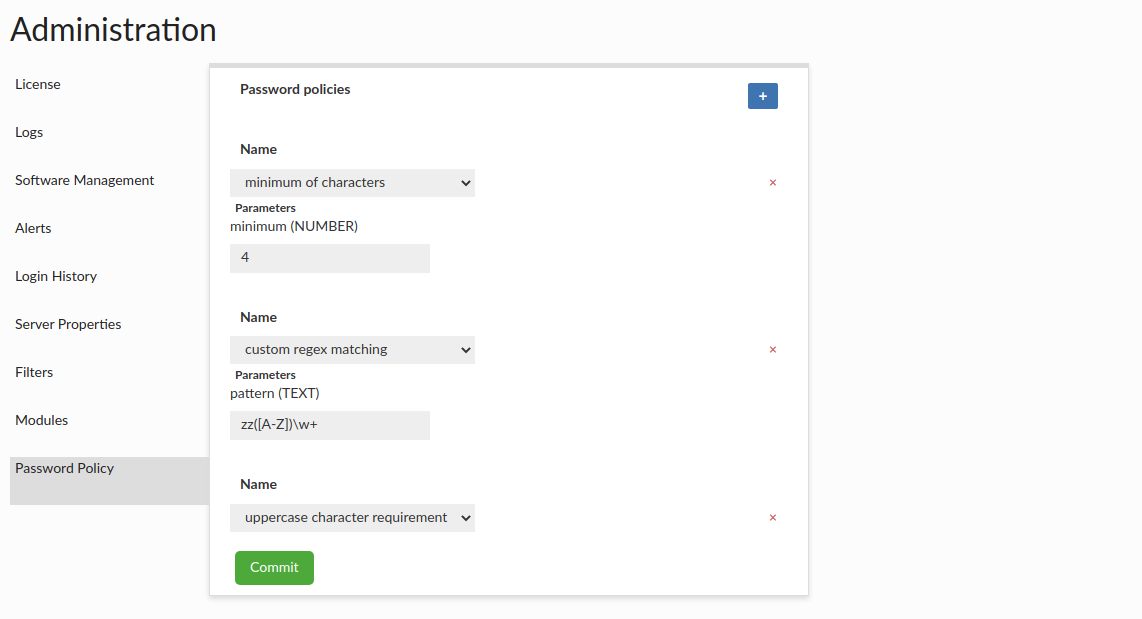The width and height of the screenshot is (1142, 619).
Task: Open the minimum of characters dropdown
Action: 352,183
